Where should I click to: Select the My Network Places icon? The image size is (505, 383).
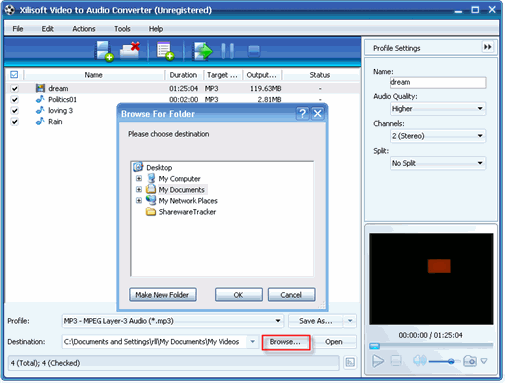(151, 200)
